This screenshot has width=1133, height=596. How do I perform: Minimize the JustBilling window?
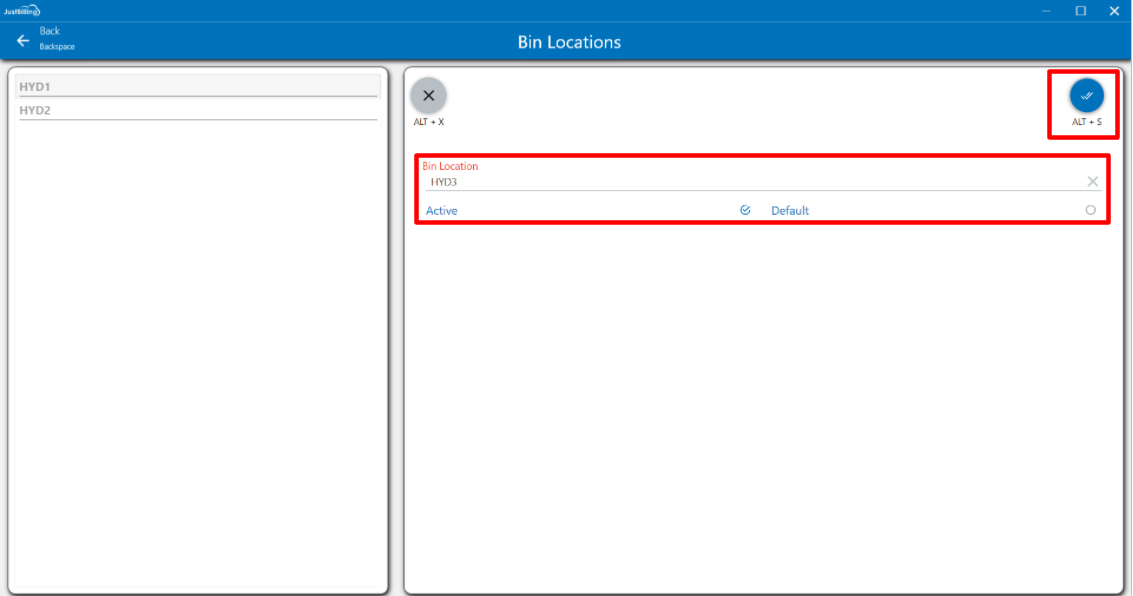[1046, 11]
